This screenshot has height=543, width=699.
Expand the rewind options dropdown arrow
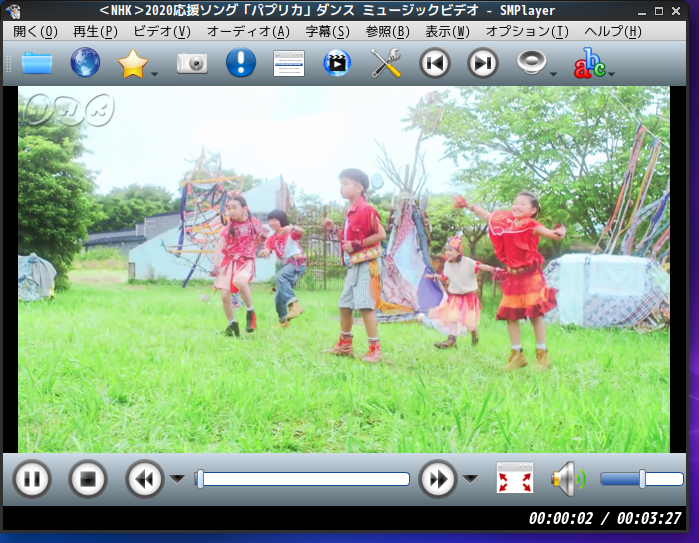pyautogui.click(x=177, y=479)
